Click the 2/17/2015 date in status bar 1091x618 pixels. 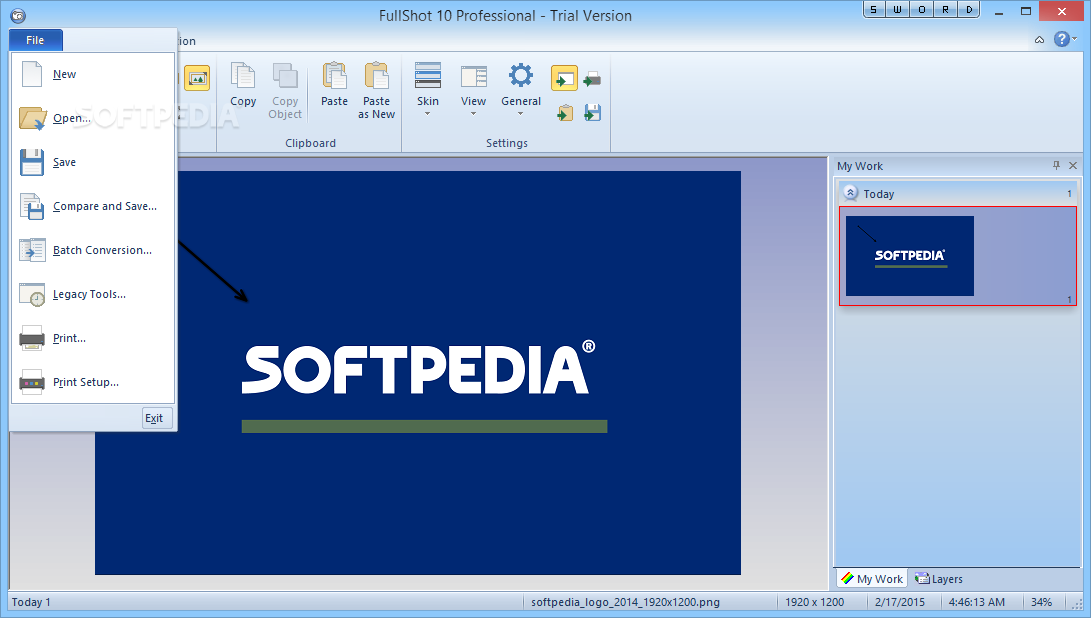click(x=900, y=602)
